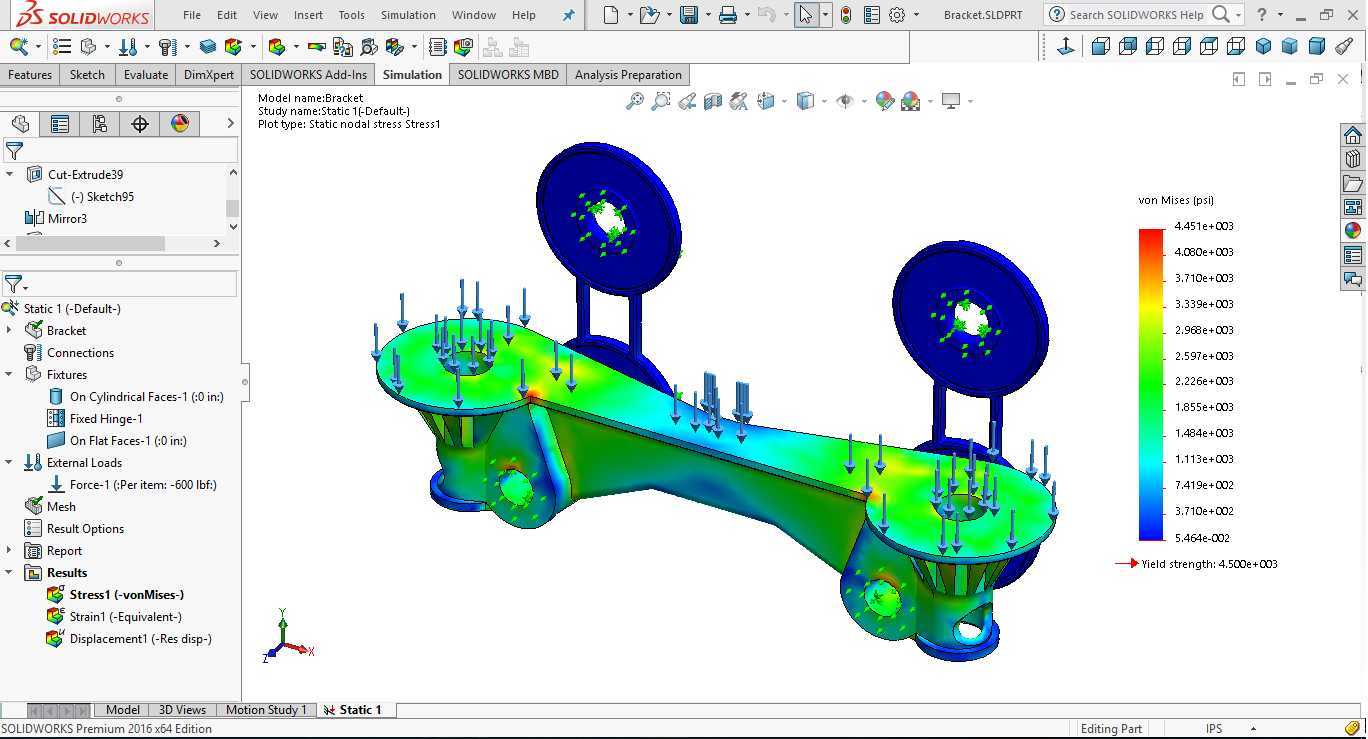1368x739 pixels.
Task: Click the Normal To view icon
Action: pyautogui.click(x=1066, y=46)
